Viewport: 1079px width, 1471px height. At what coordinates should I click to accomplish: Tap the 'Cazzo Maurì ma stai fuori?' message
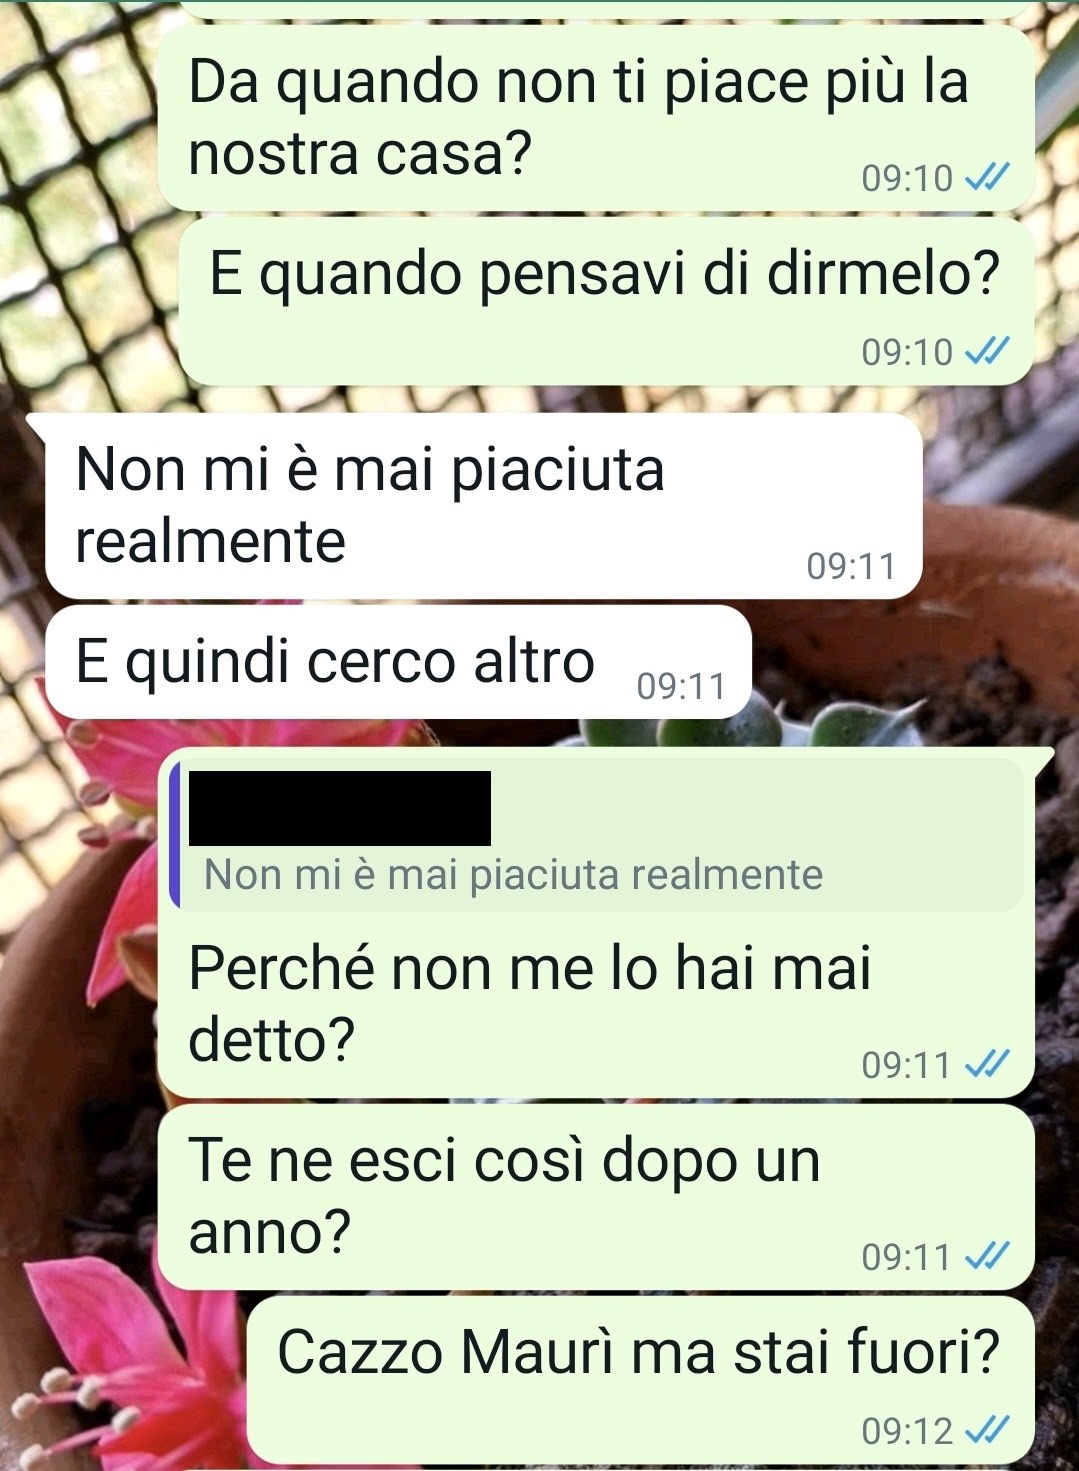640,1380
